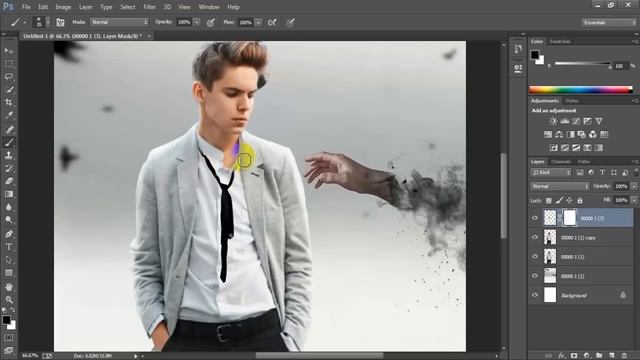Viewport: 640px width, 360px height.
Task: Click the Delete layer trash icon
Action: [x=624, y=356]
